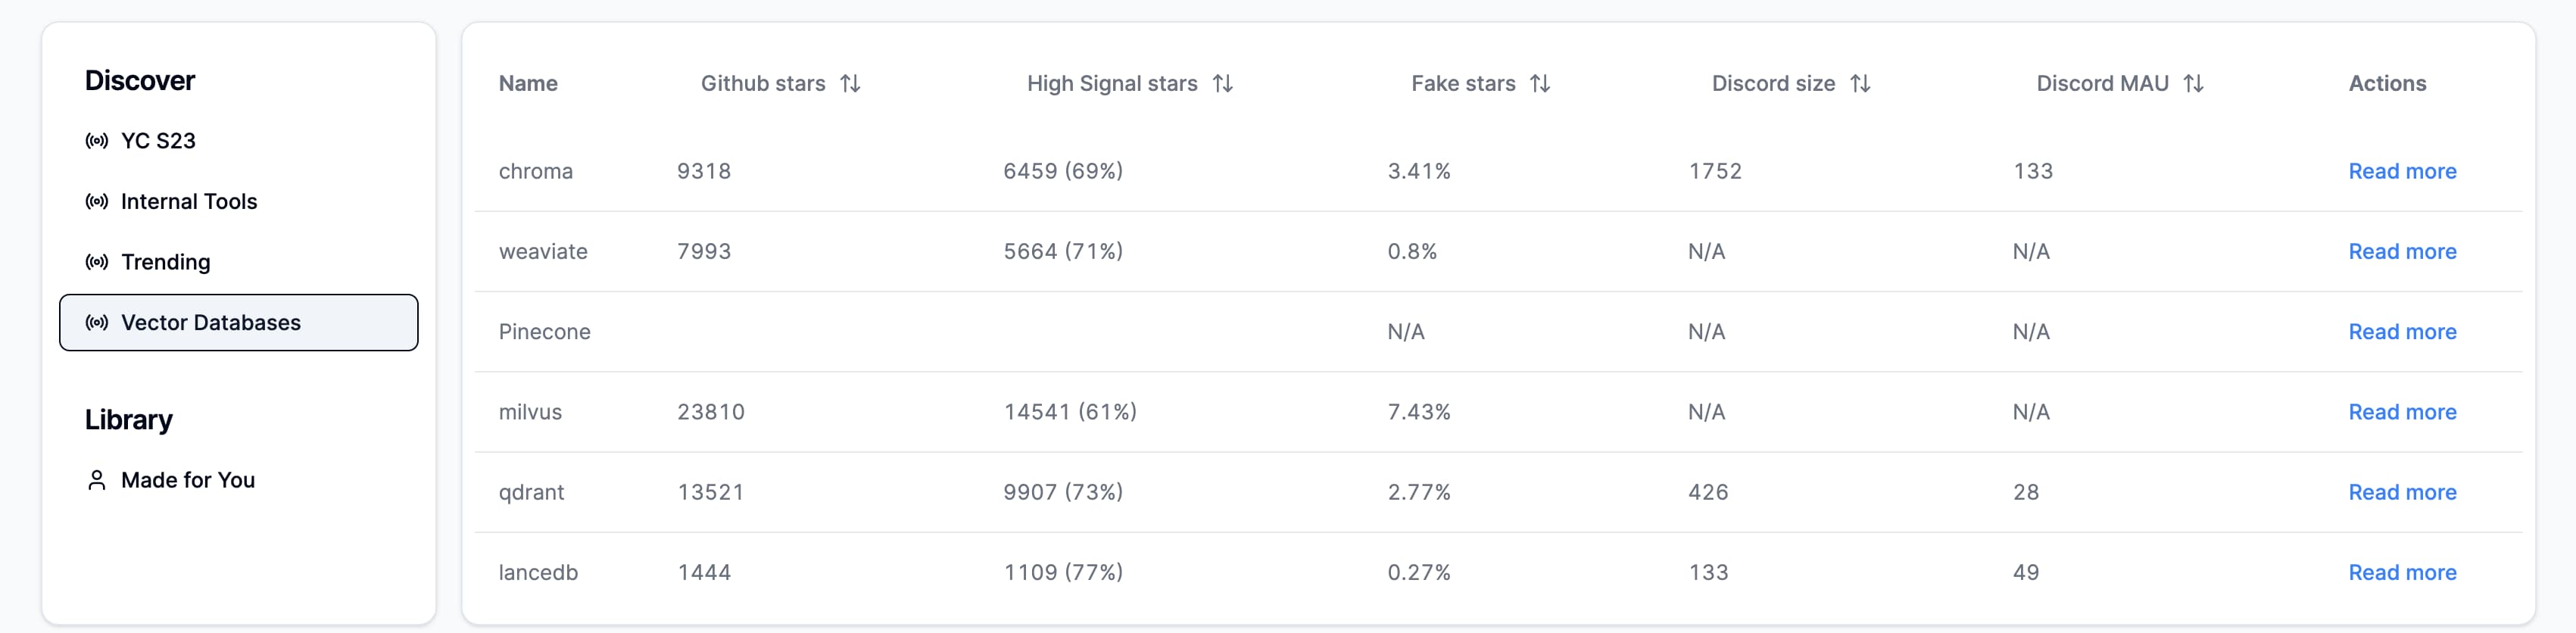Image resolution: width=2576 pixels, height=633 pixels.
Task: Click the person icon beside Made for You
Action: tap(97, 481)
